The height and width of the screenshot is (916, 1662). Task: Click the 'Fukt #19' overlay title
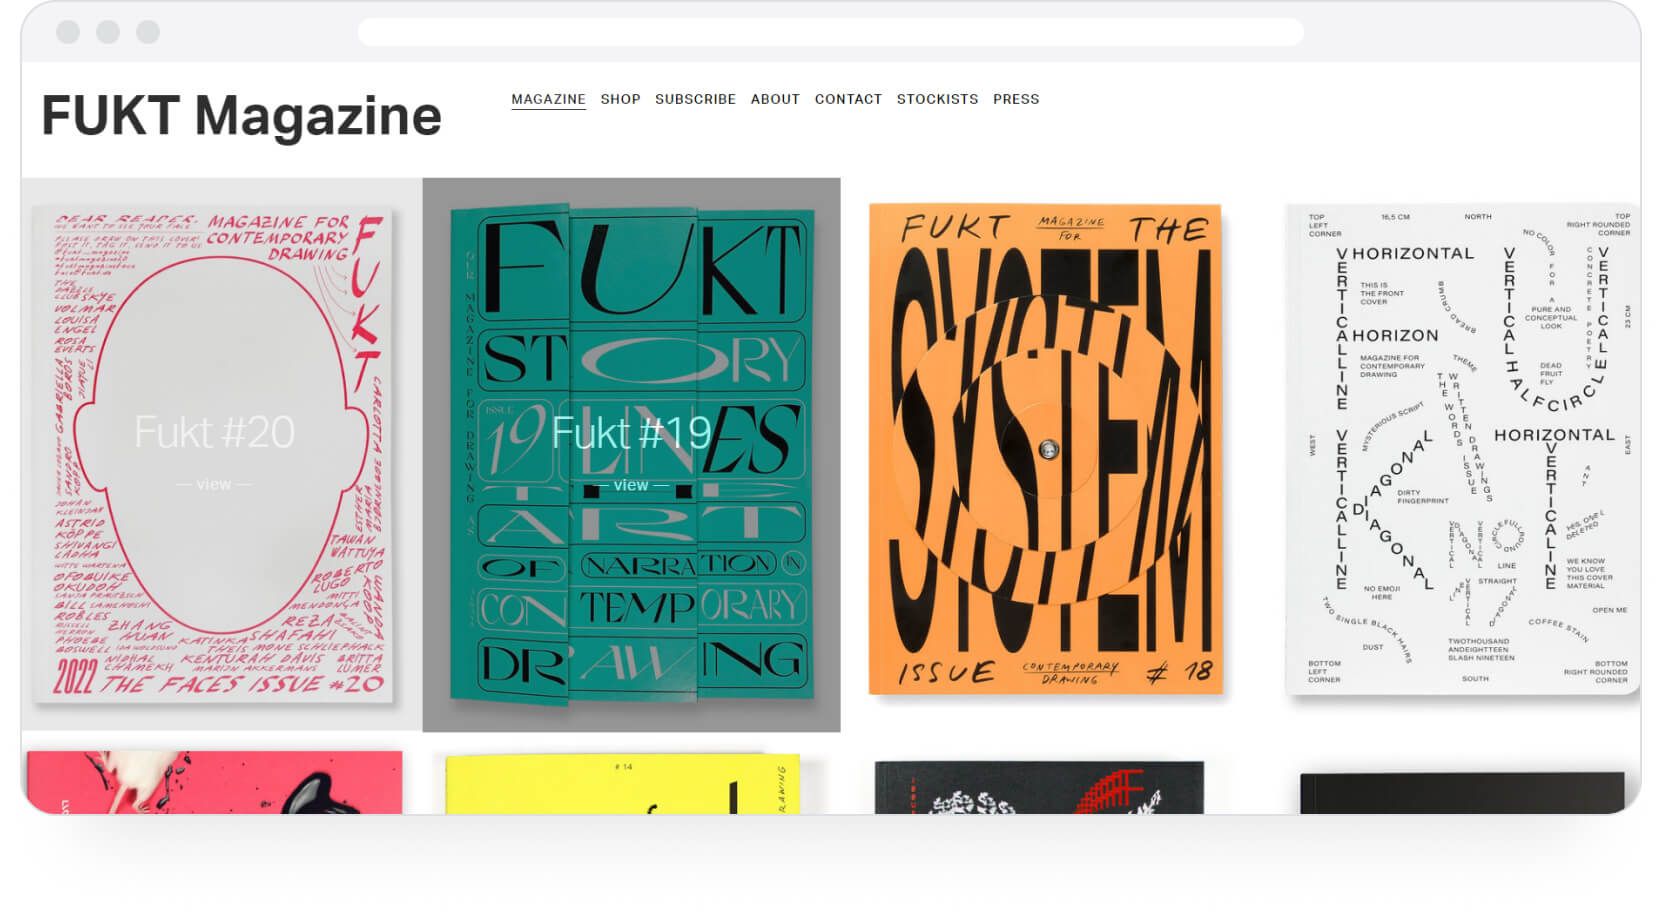click(631, 432)
